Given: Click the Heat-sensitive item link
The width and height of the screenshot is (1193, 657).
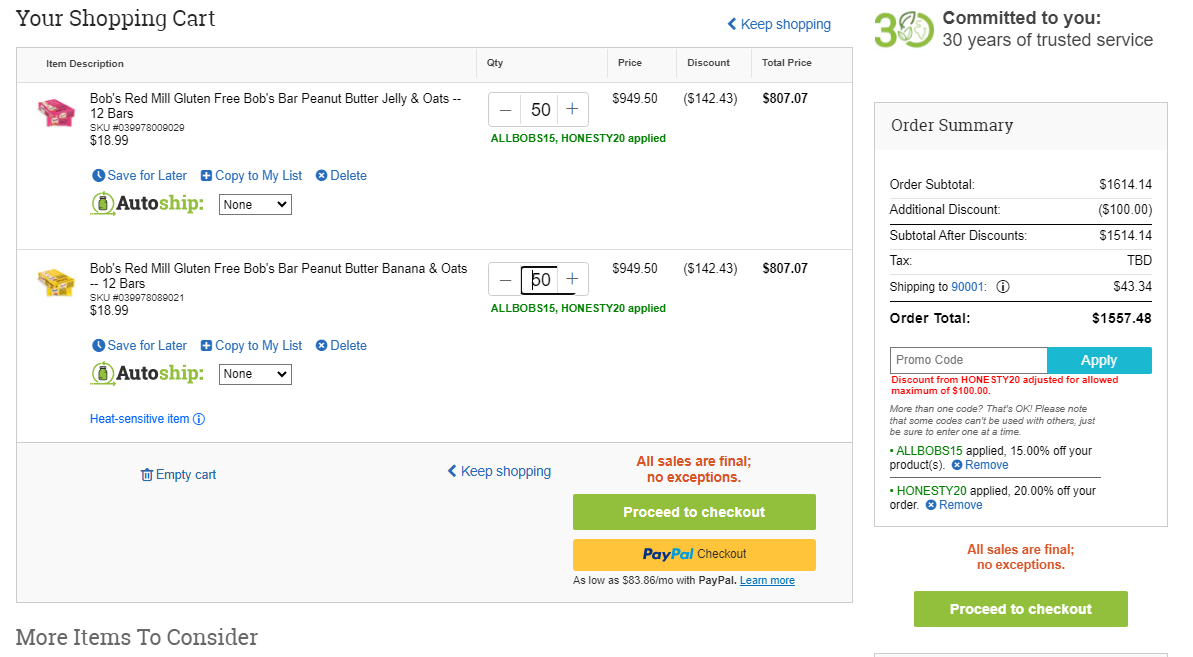Looking at the screenshot, I should (x=148, y=419).
